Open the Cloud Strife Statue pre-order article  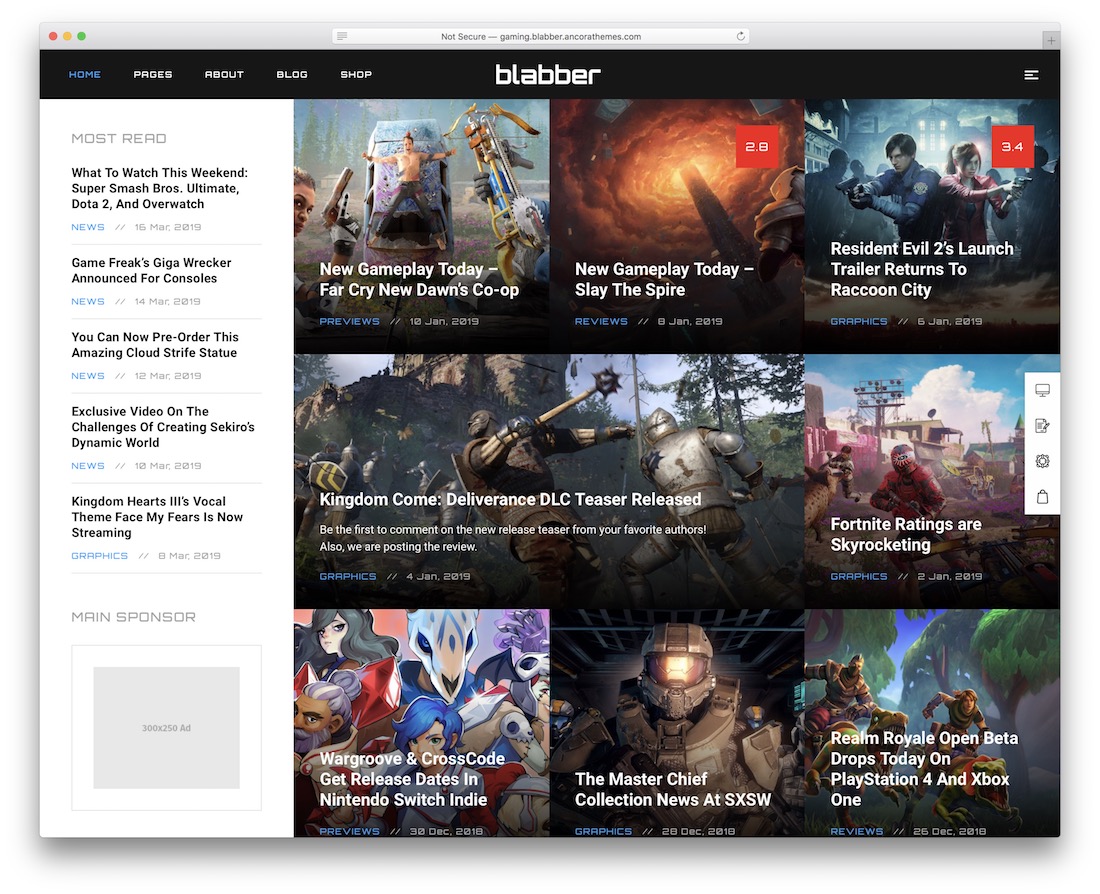155,345
